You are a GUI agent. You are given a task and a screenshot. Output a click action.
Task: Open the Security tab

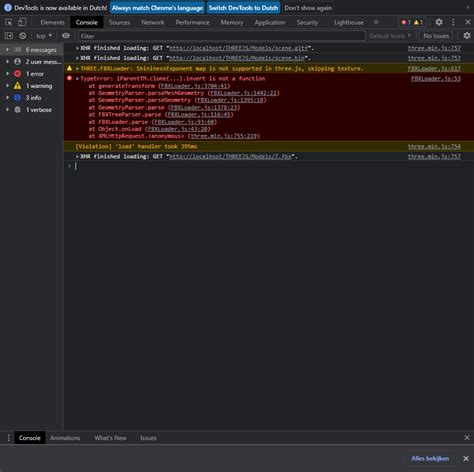pyautogui.click(x=307, y=22)
